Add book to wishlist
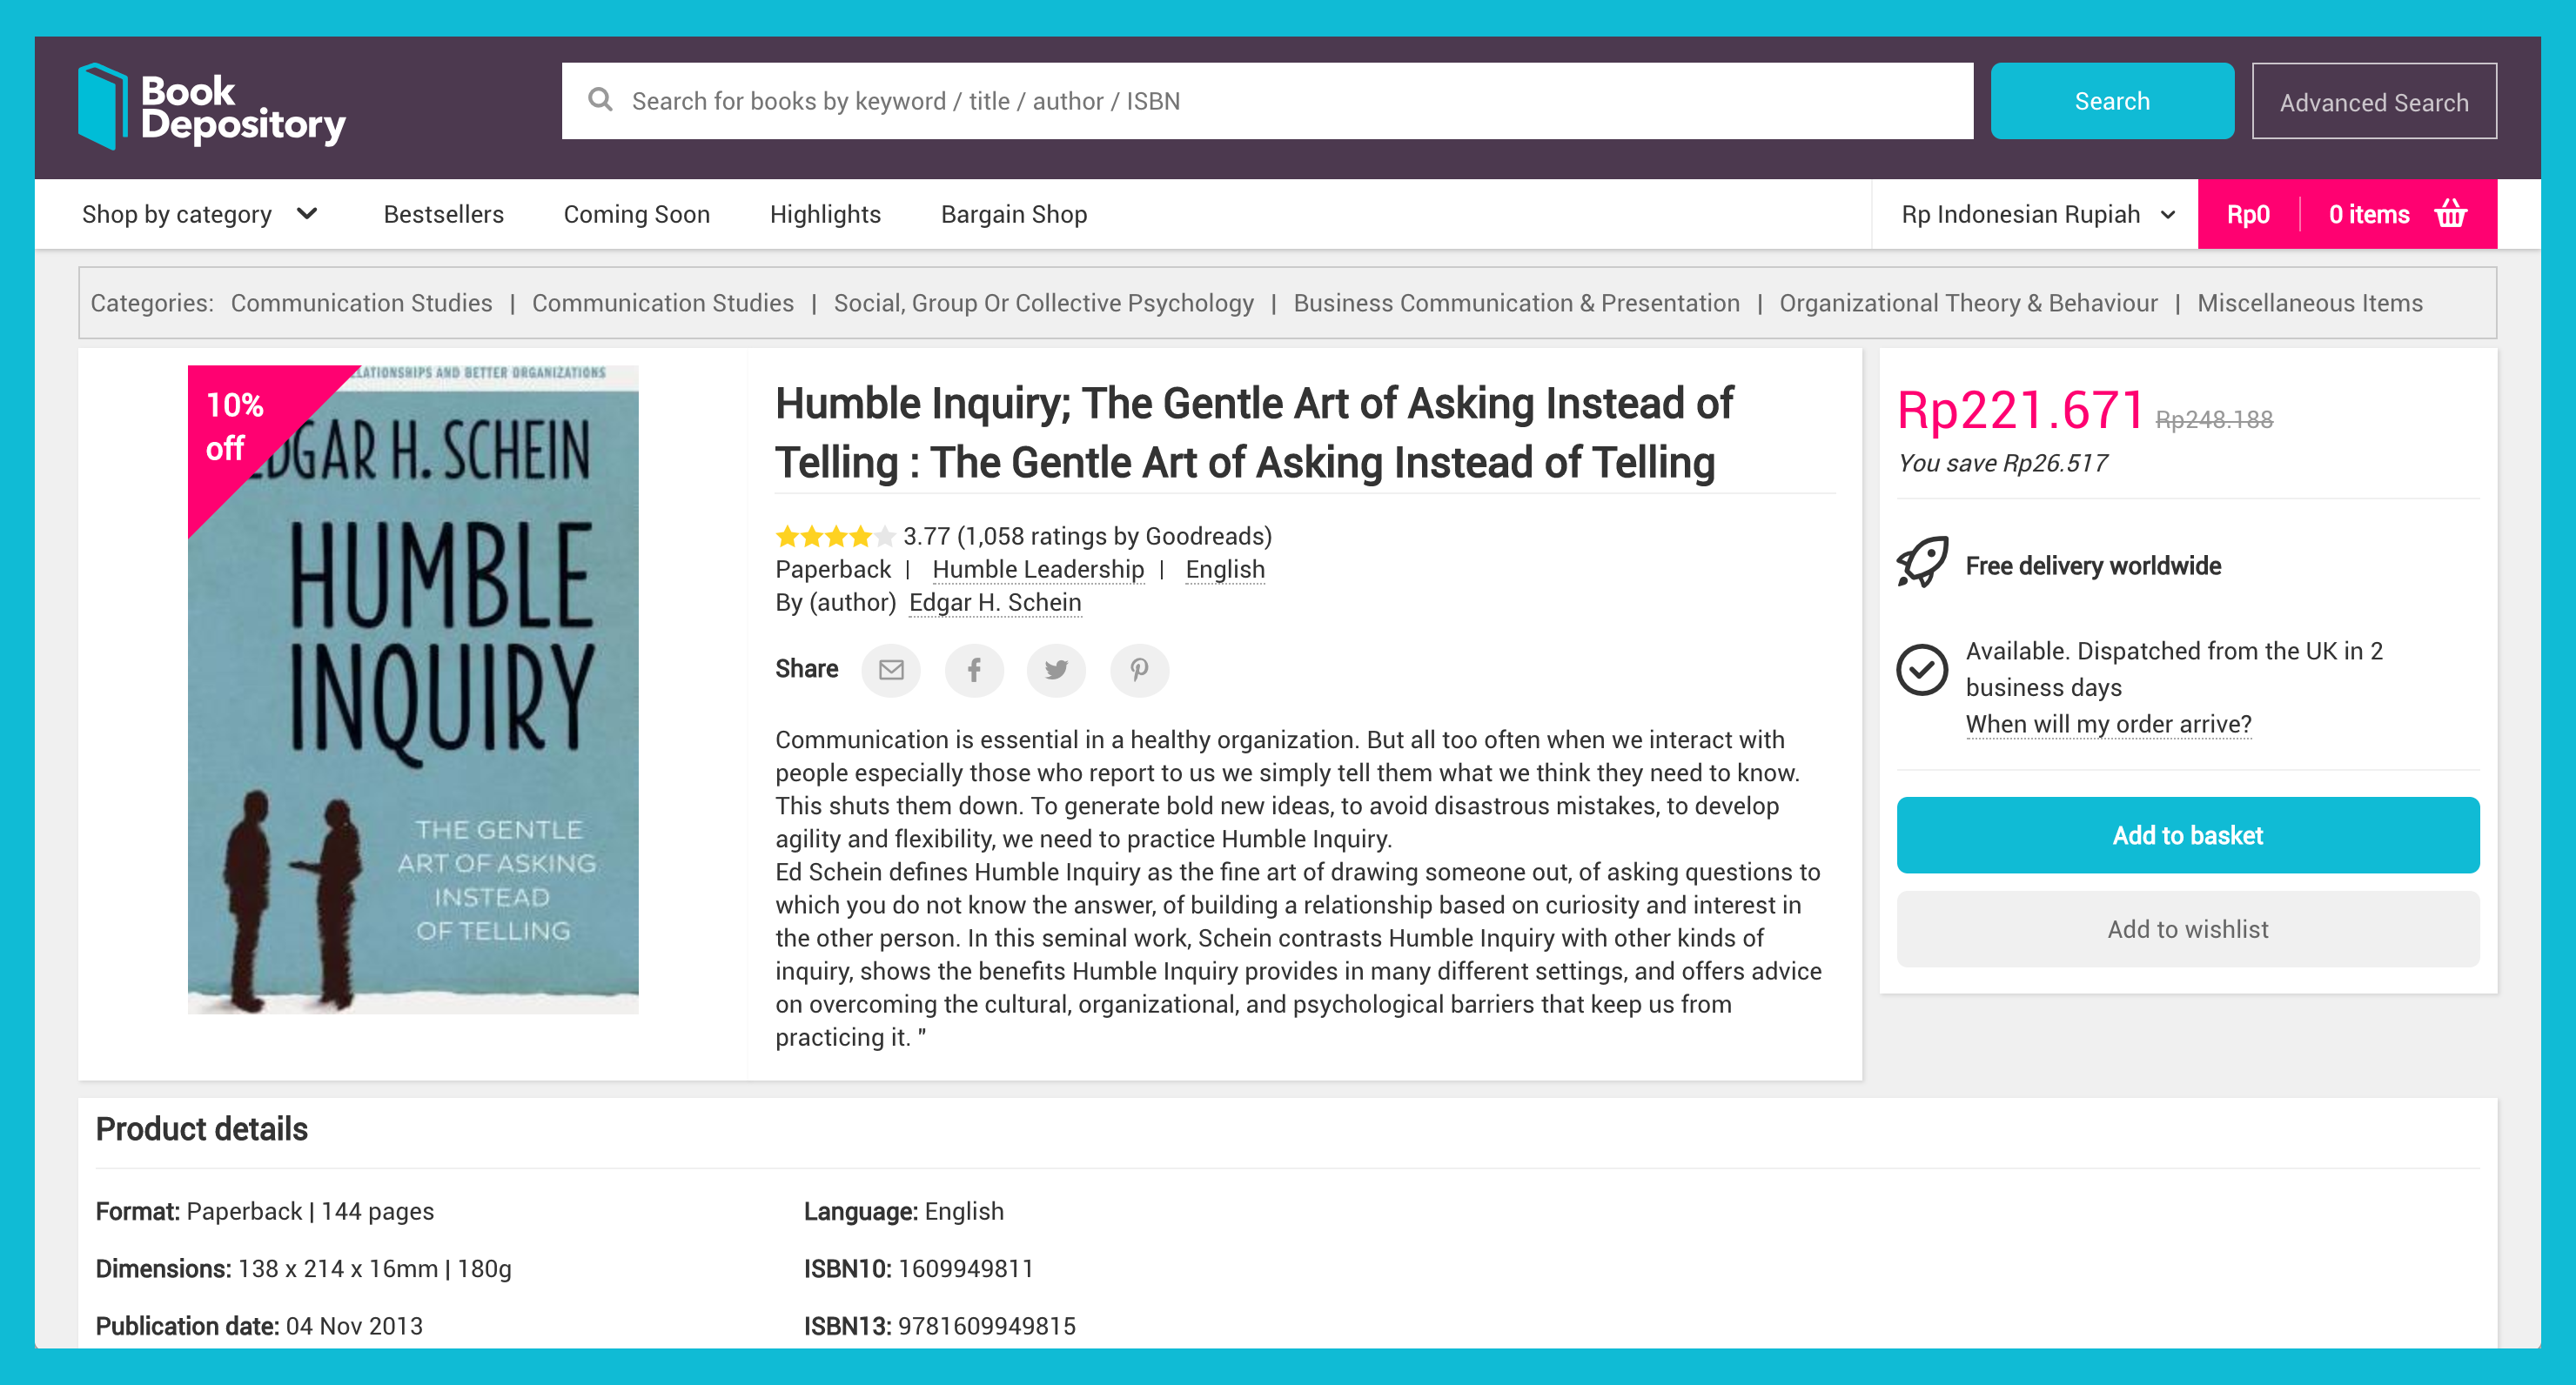This screenshot has height=1385, width=2576. (2188, 929)
